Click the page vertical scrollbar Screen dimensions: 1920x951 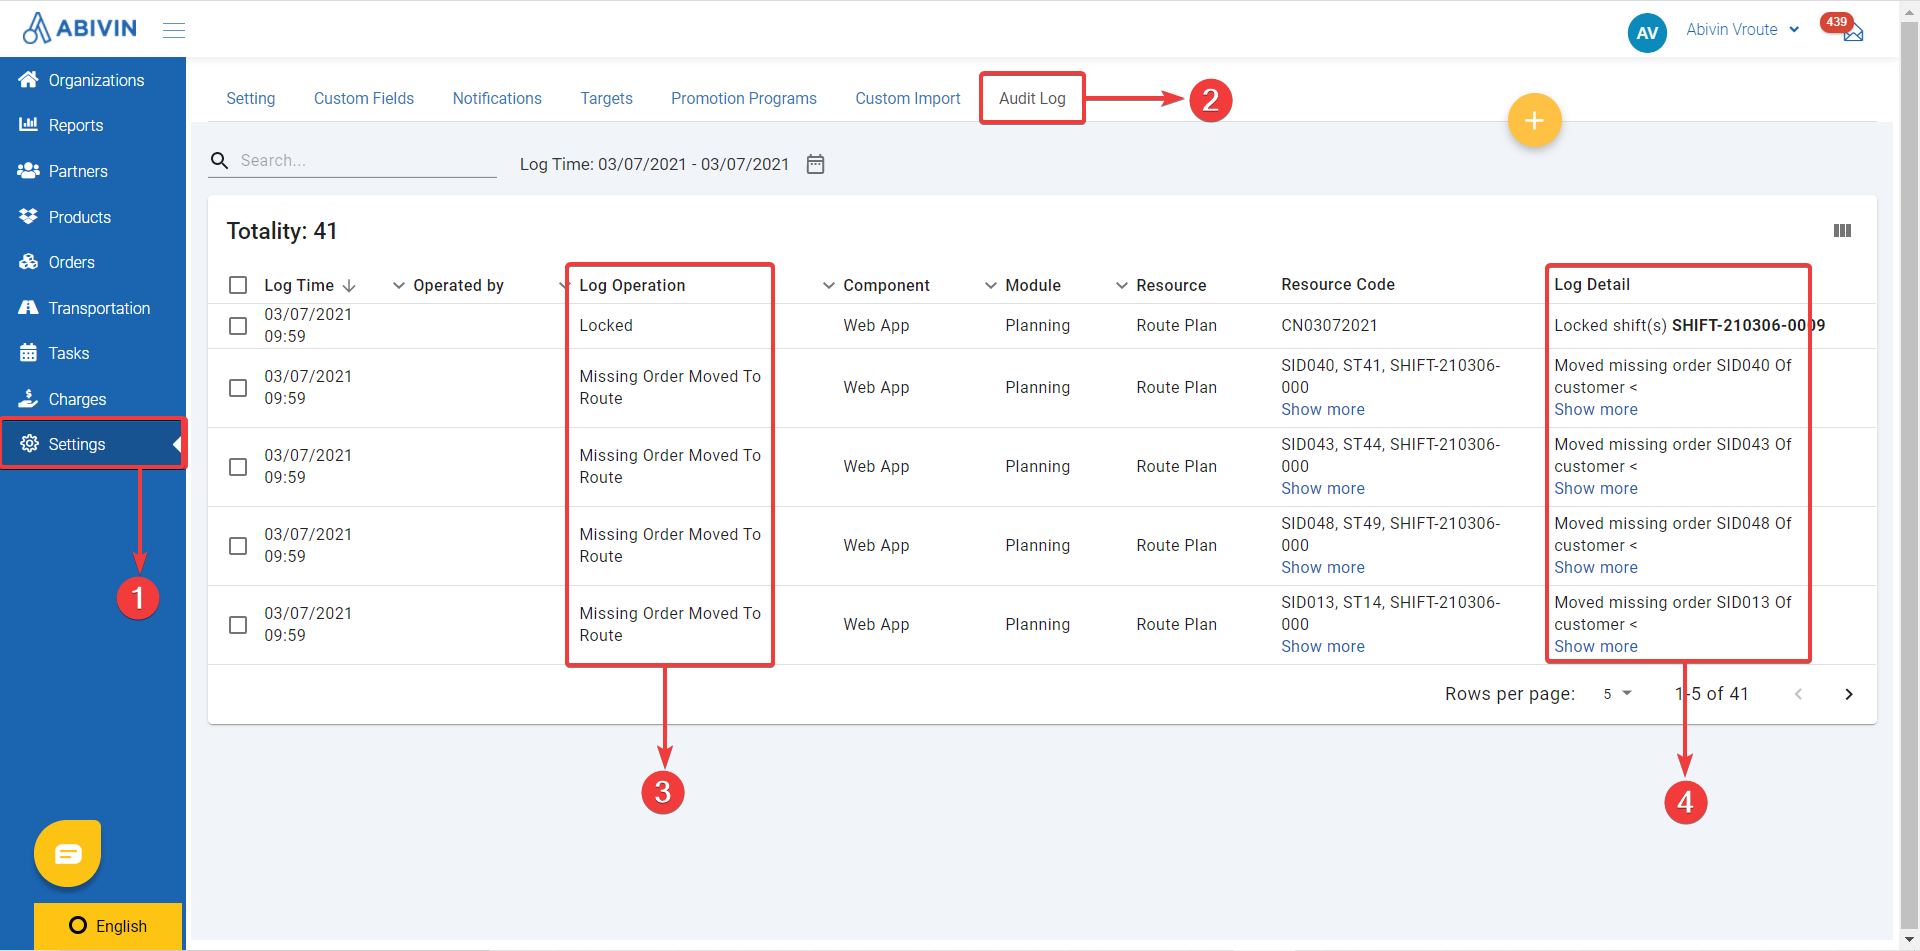[1909, 475]
